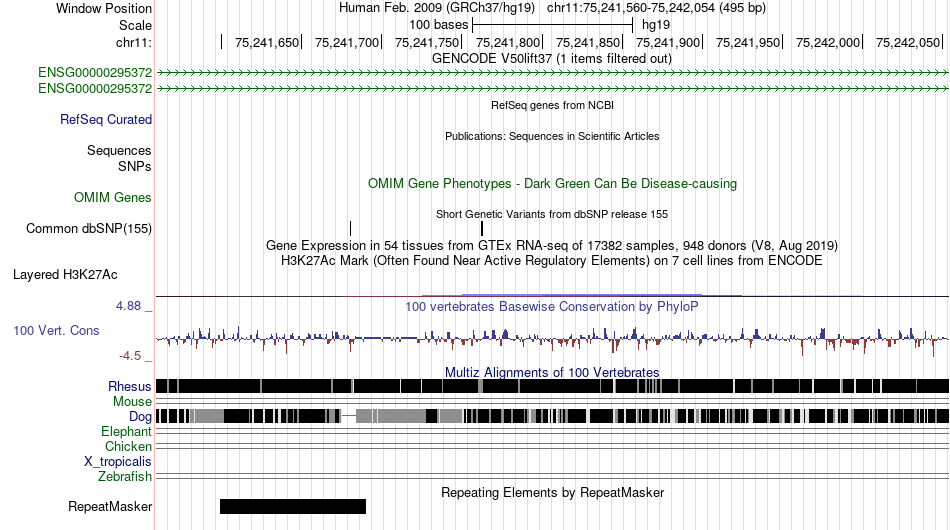The height and width of the screenshot is (530, 950).
Task: Click the Sequences track label
Action: coord(119,150)
